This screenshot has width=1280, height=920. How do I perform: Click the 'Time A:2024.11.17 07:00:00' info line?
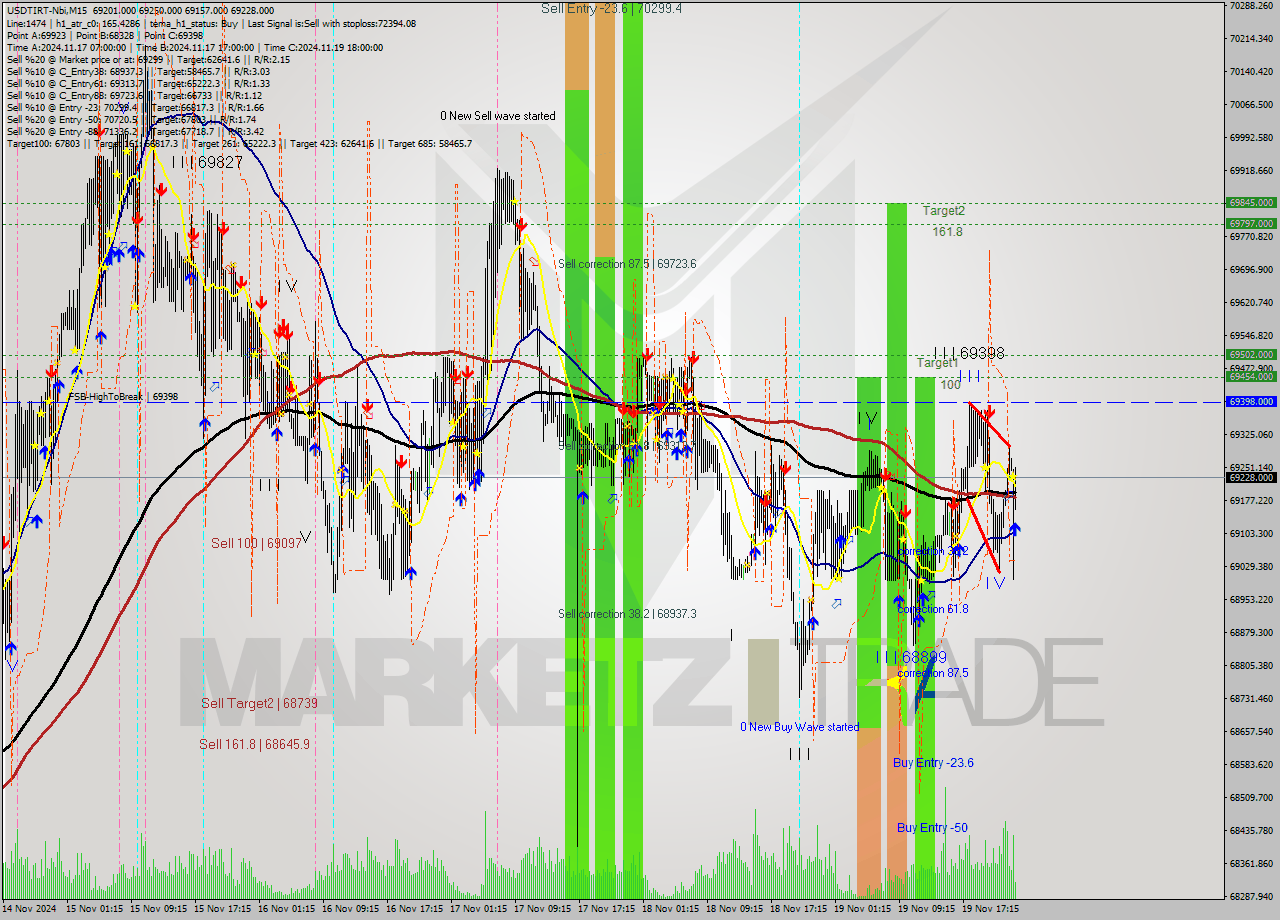195,47
